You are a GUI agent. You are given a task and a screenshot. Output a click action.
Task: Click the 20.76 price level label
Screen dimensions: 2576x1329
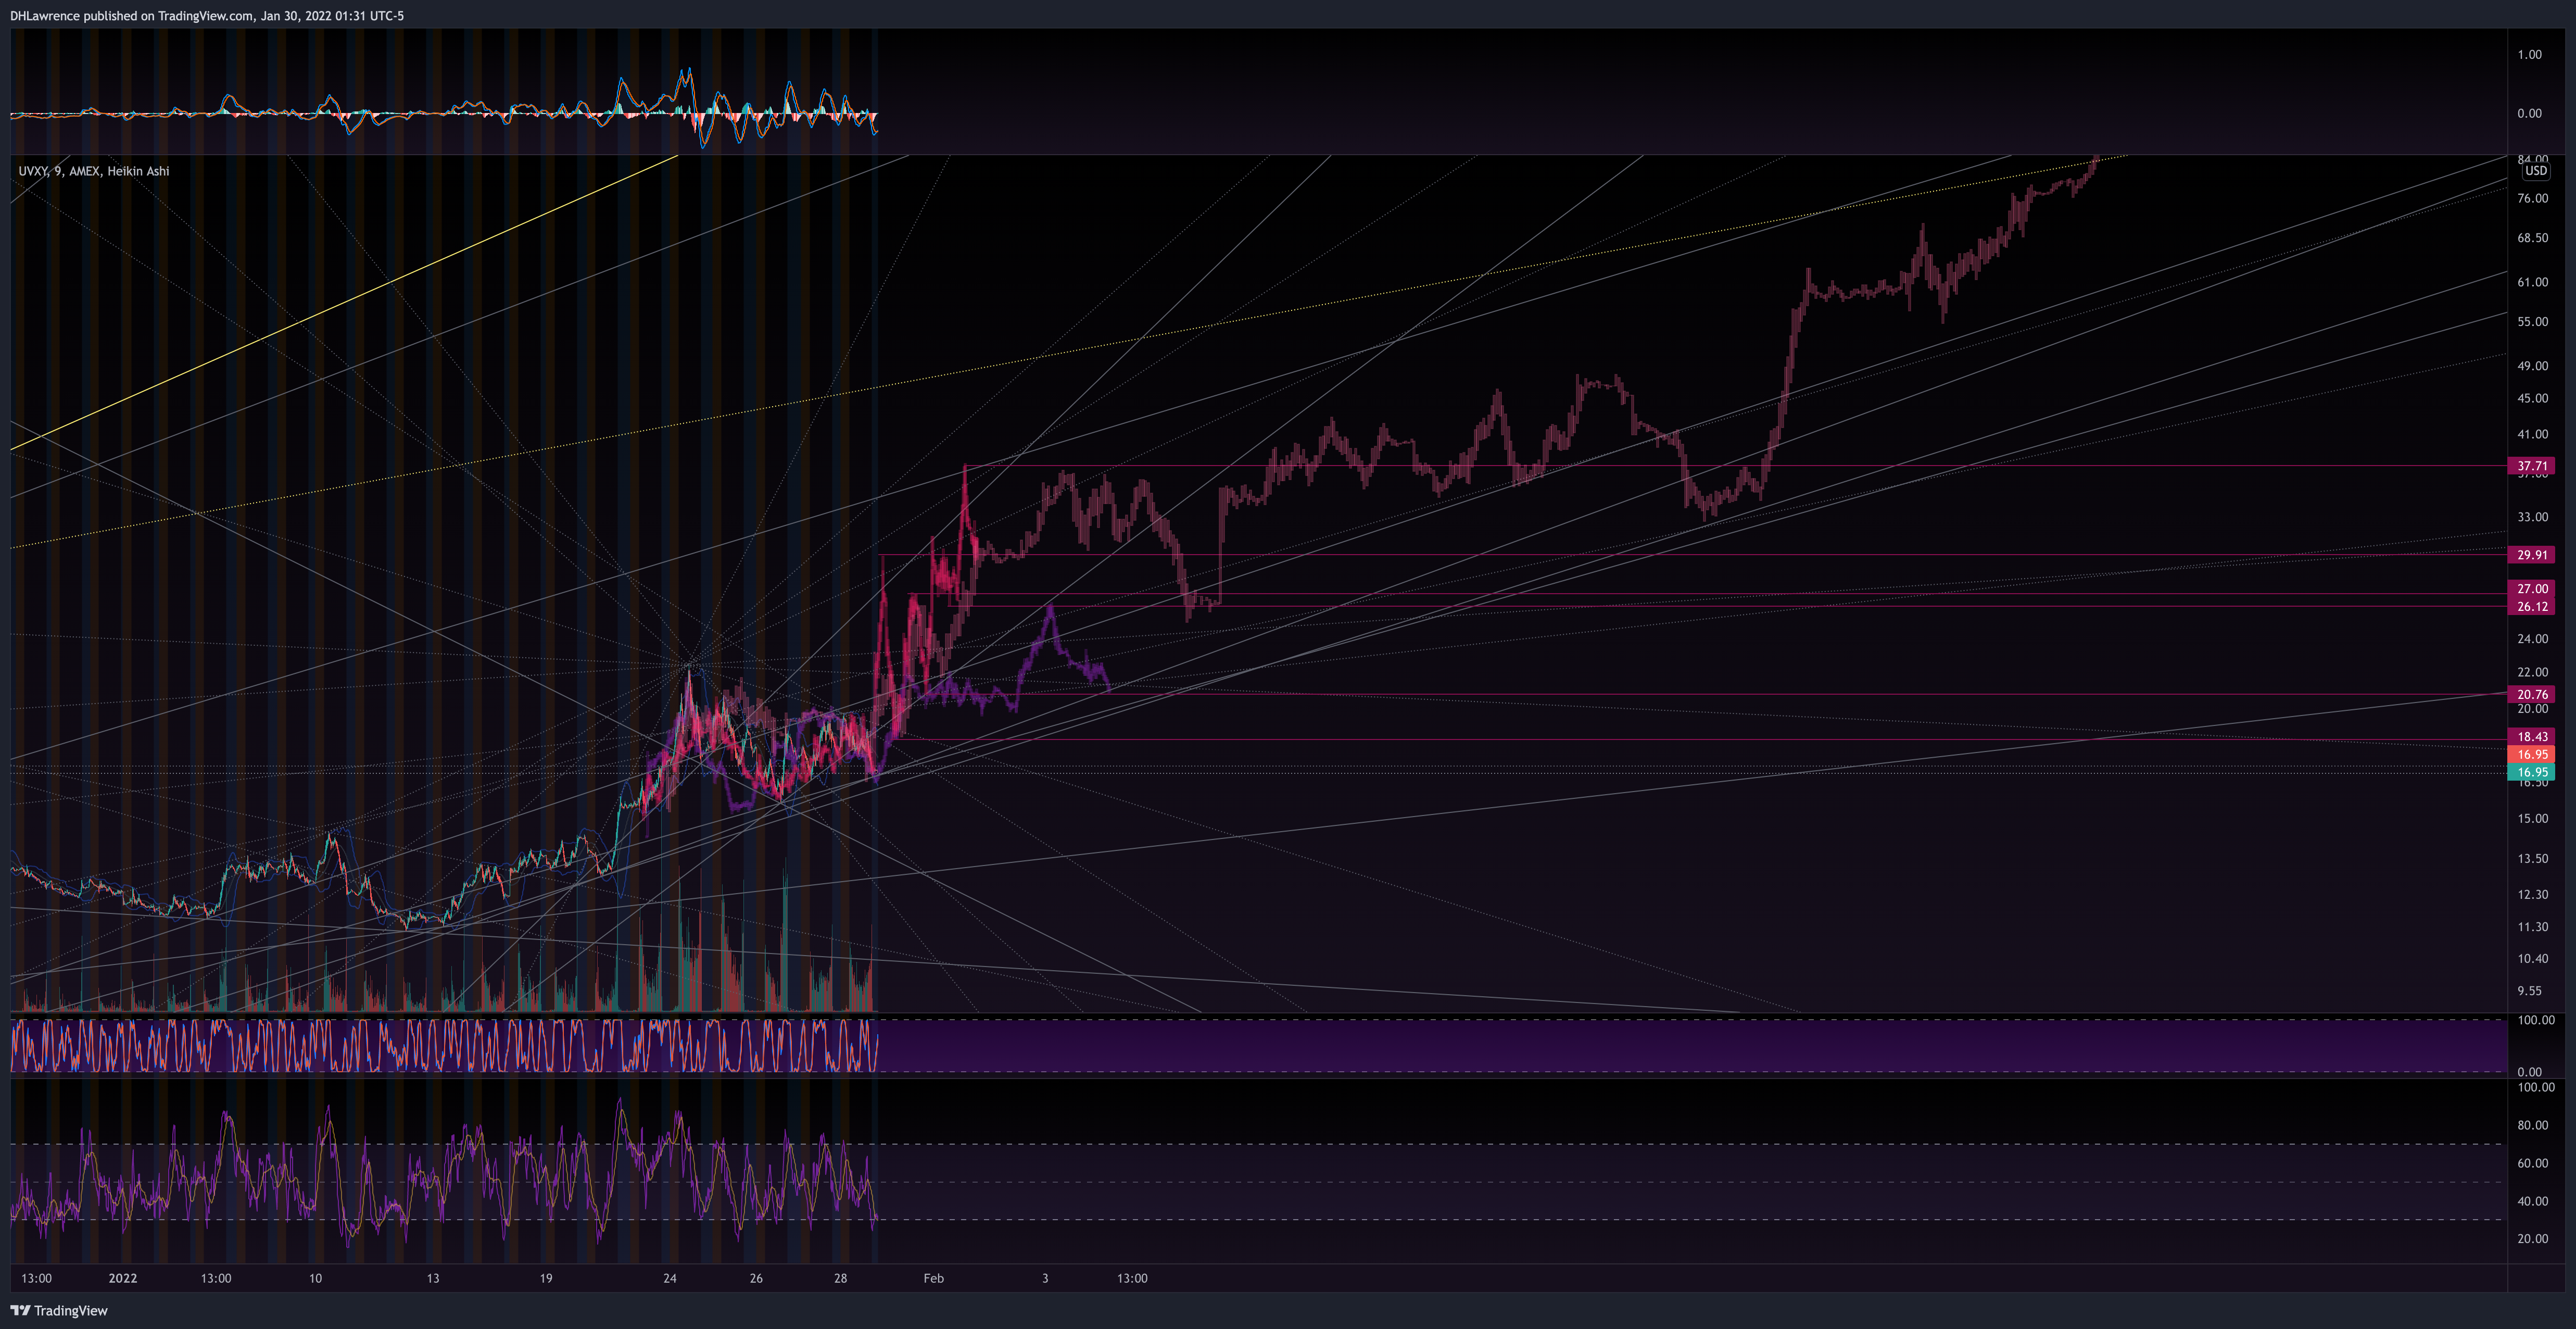tap(2532, 694)
